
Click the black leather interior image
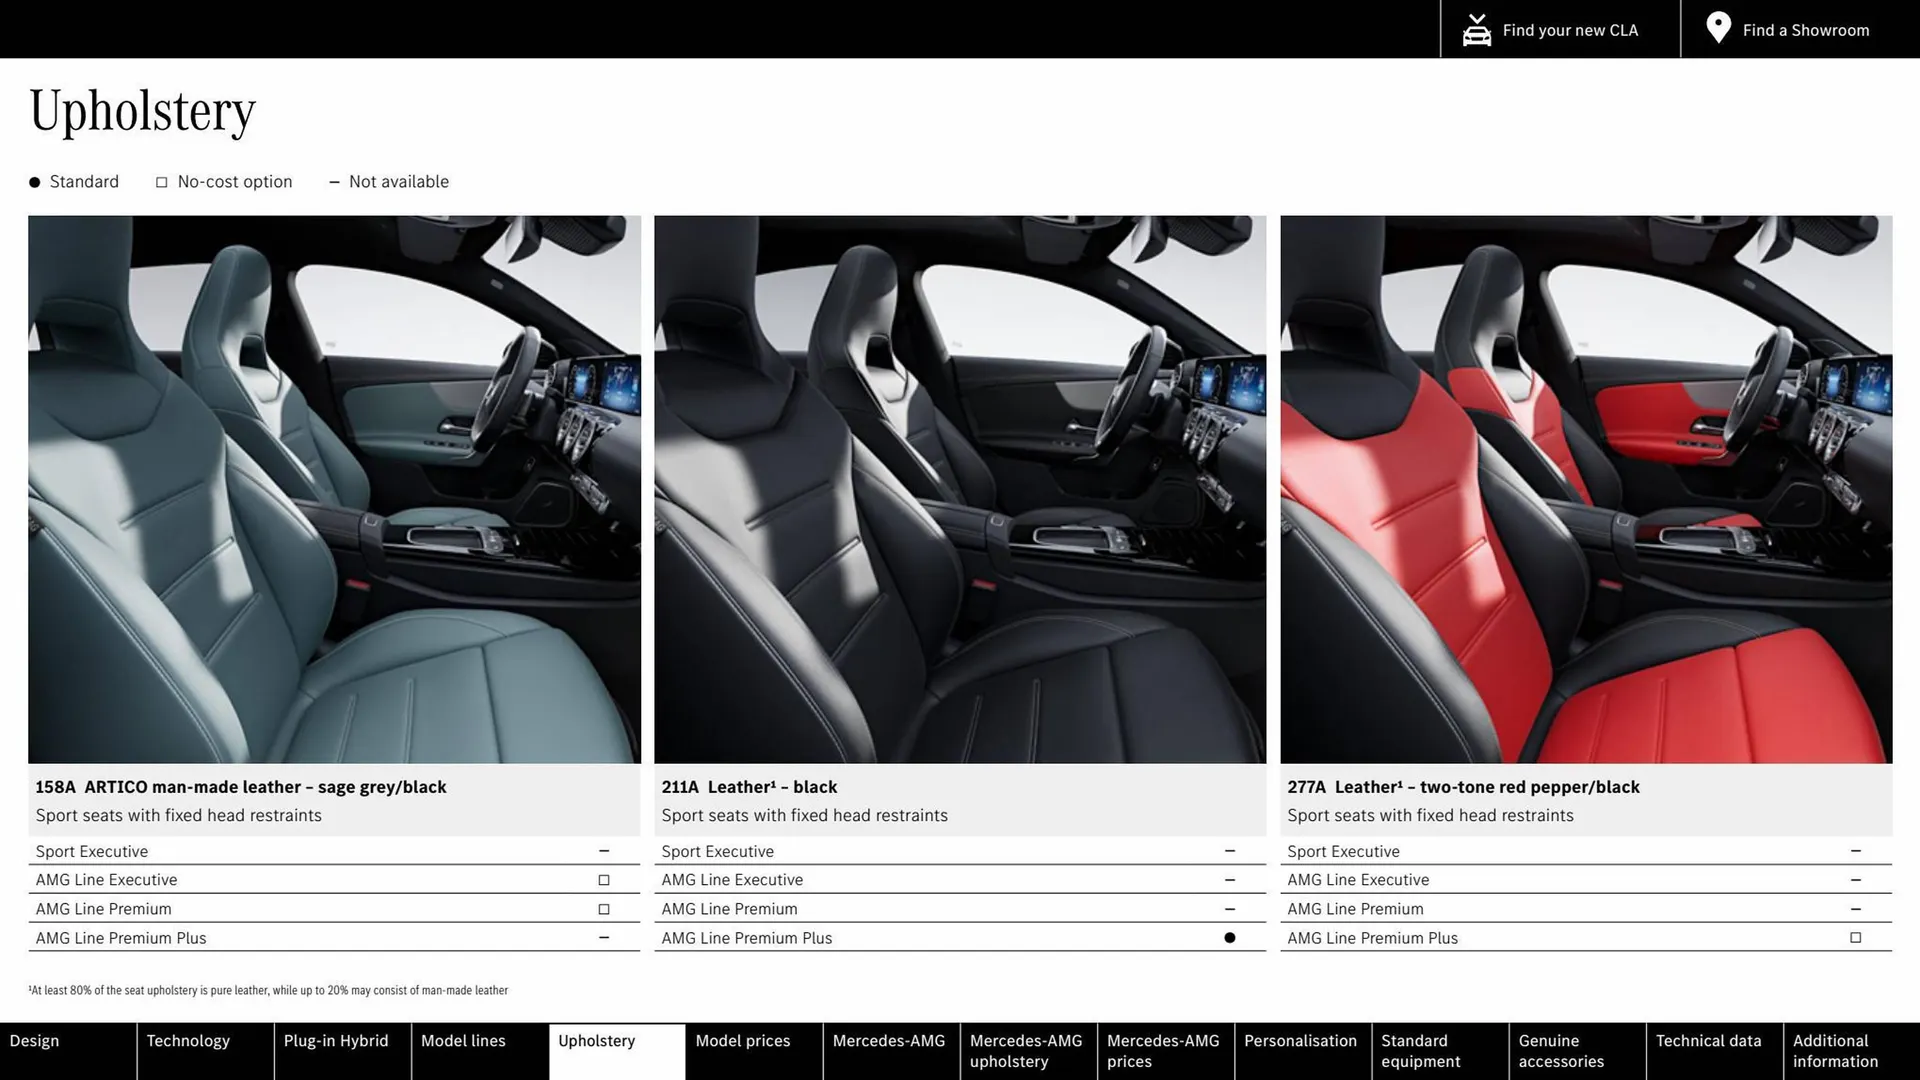(x=959, y=490)
